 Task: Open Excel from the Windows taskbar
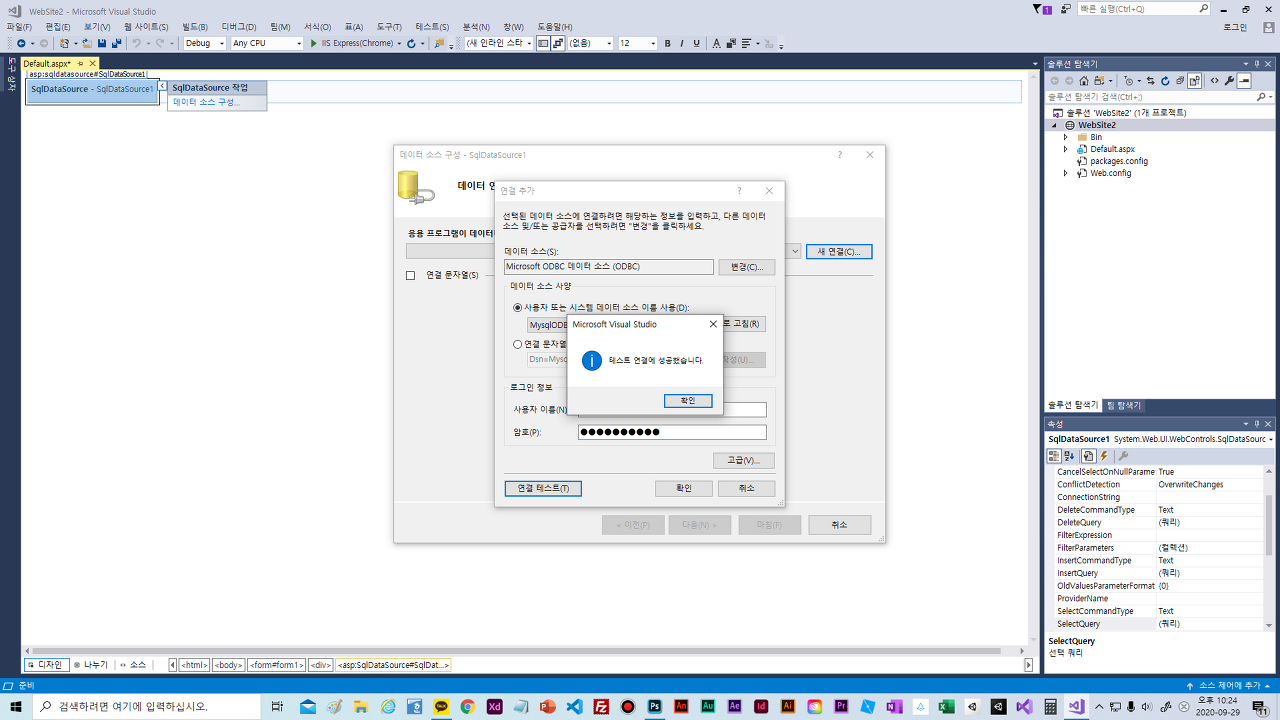[945, 706]
